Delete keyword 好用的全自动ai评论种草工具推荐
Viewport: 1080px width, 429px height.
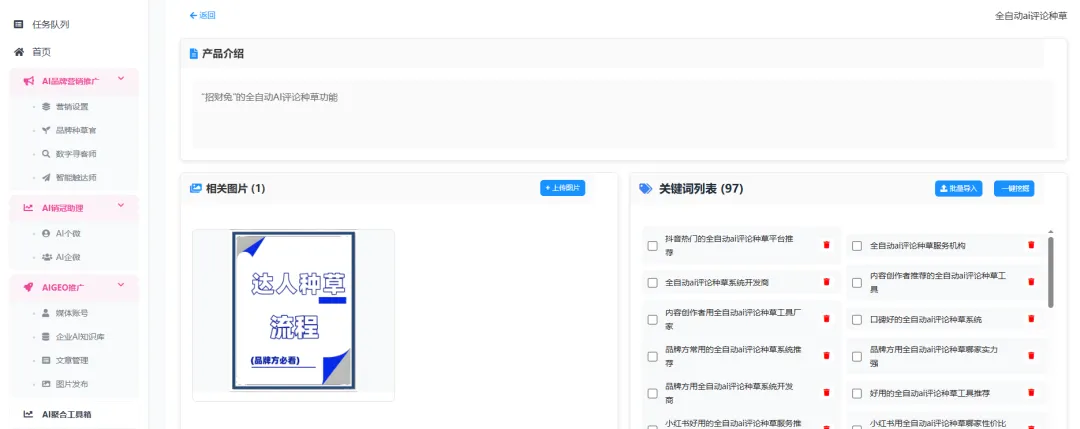(x=1031, y=393)
